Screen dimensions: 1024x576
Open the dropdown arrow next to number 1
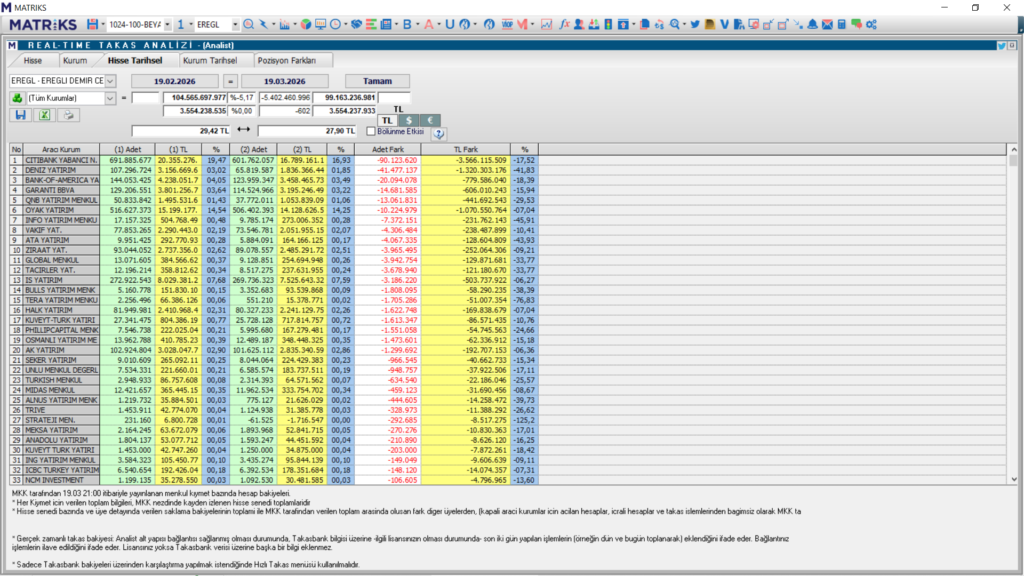[191, 24]
